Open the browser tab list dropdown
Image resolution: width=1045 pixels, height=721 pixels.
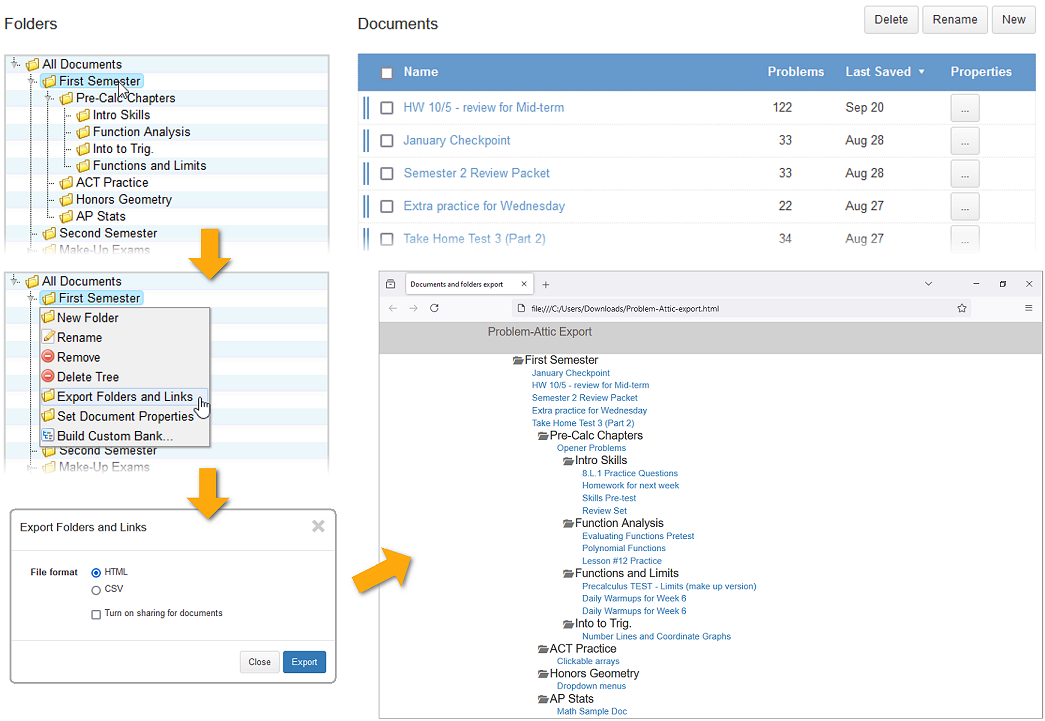coord(928,284)
